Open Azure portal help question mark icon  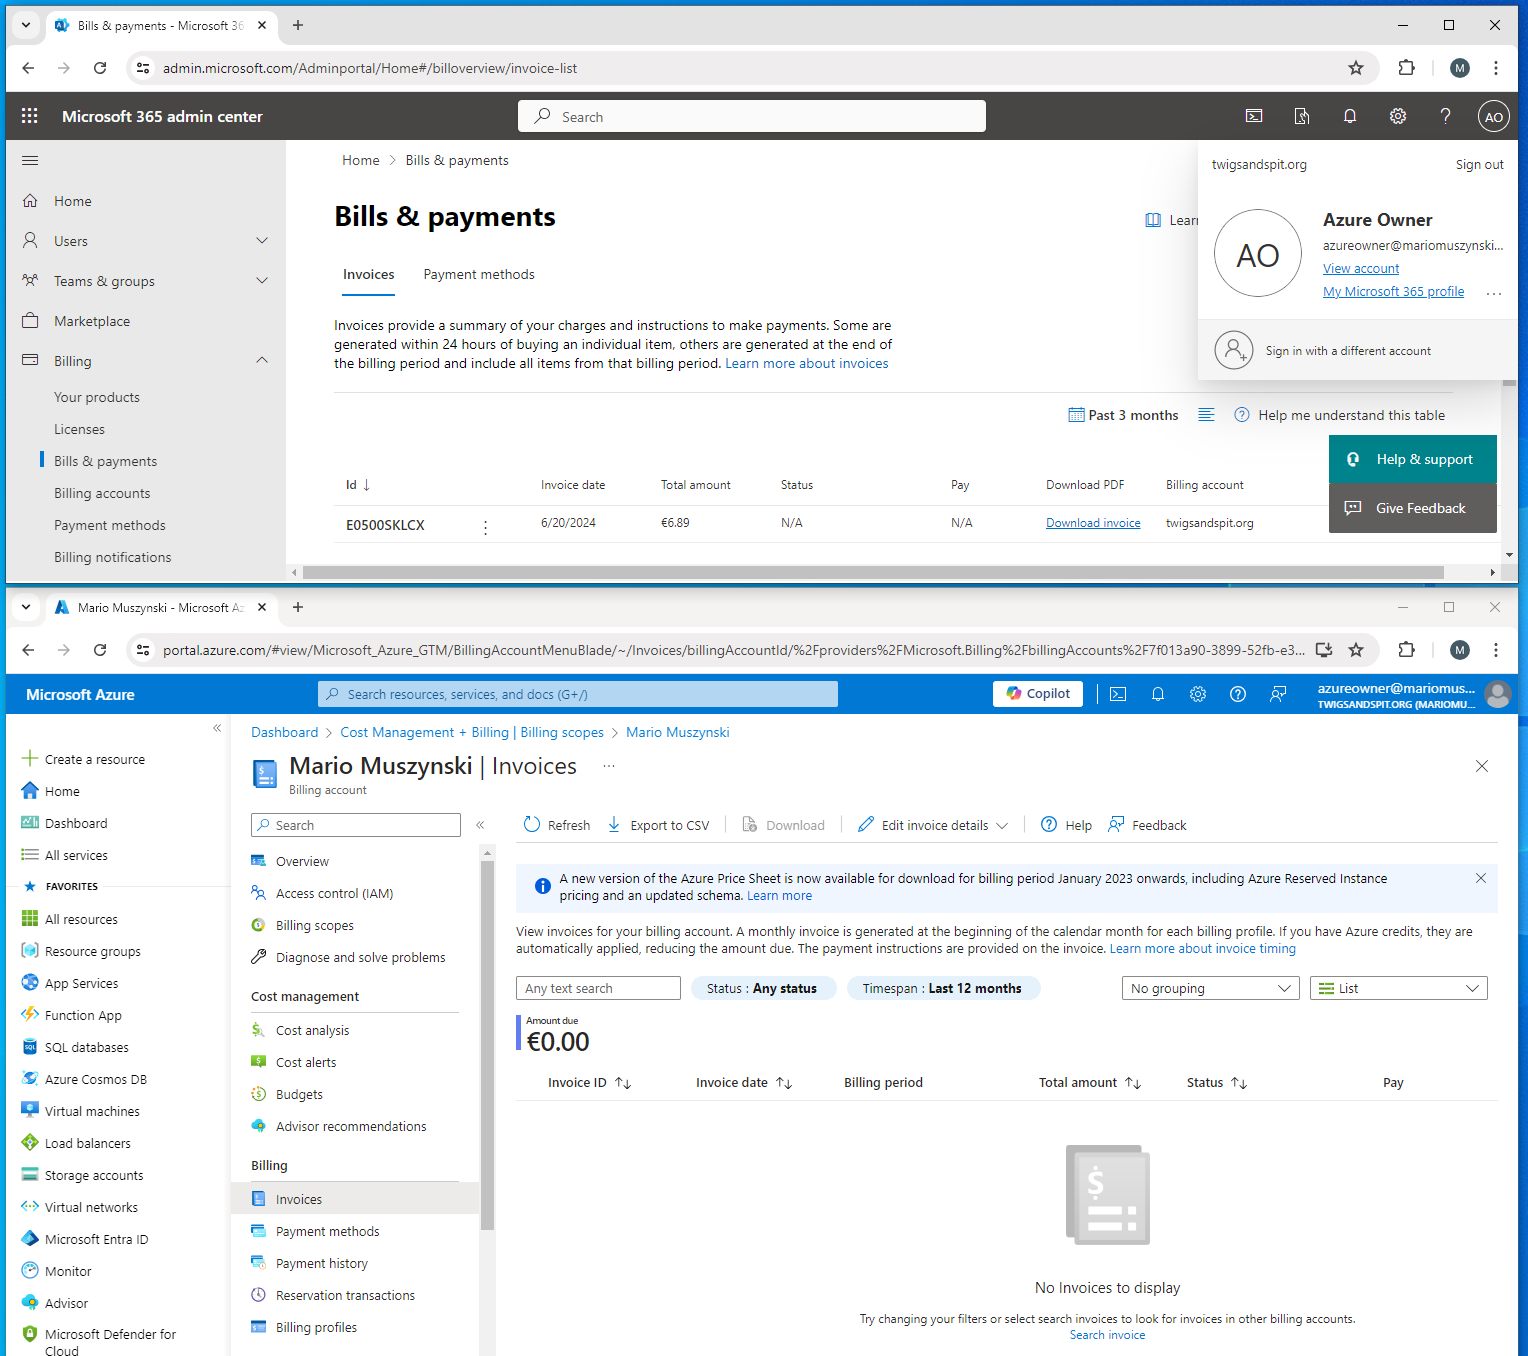tap(1238, 694)
